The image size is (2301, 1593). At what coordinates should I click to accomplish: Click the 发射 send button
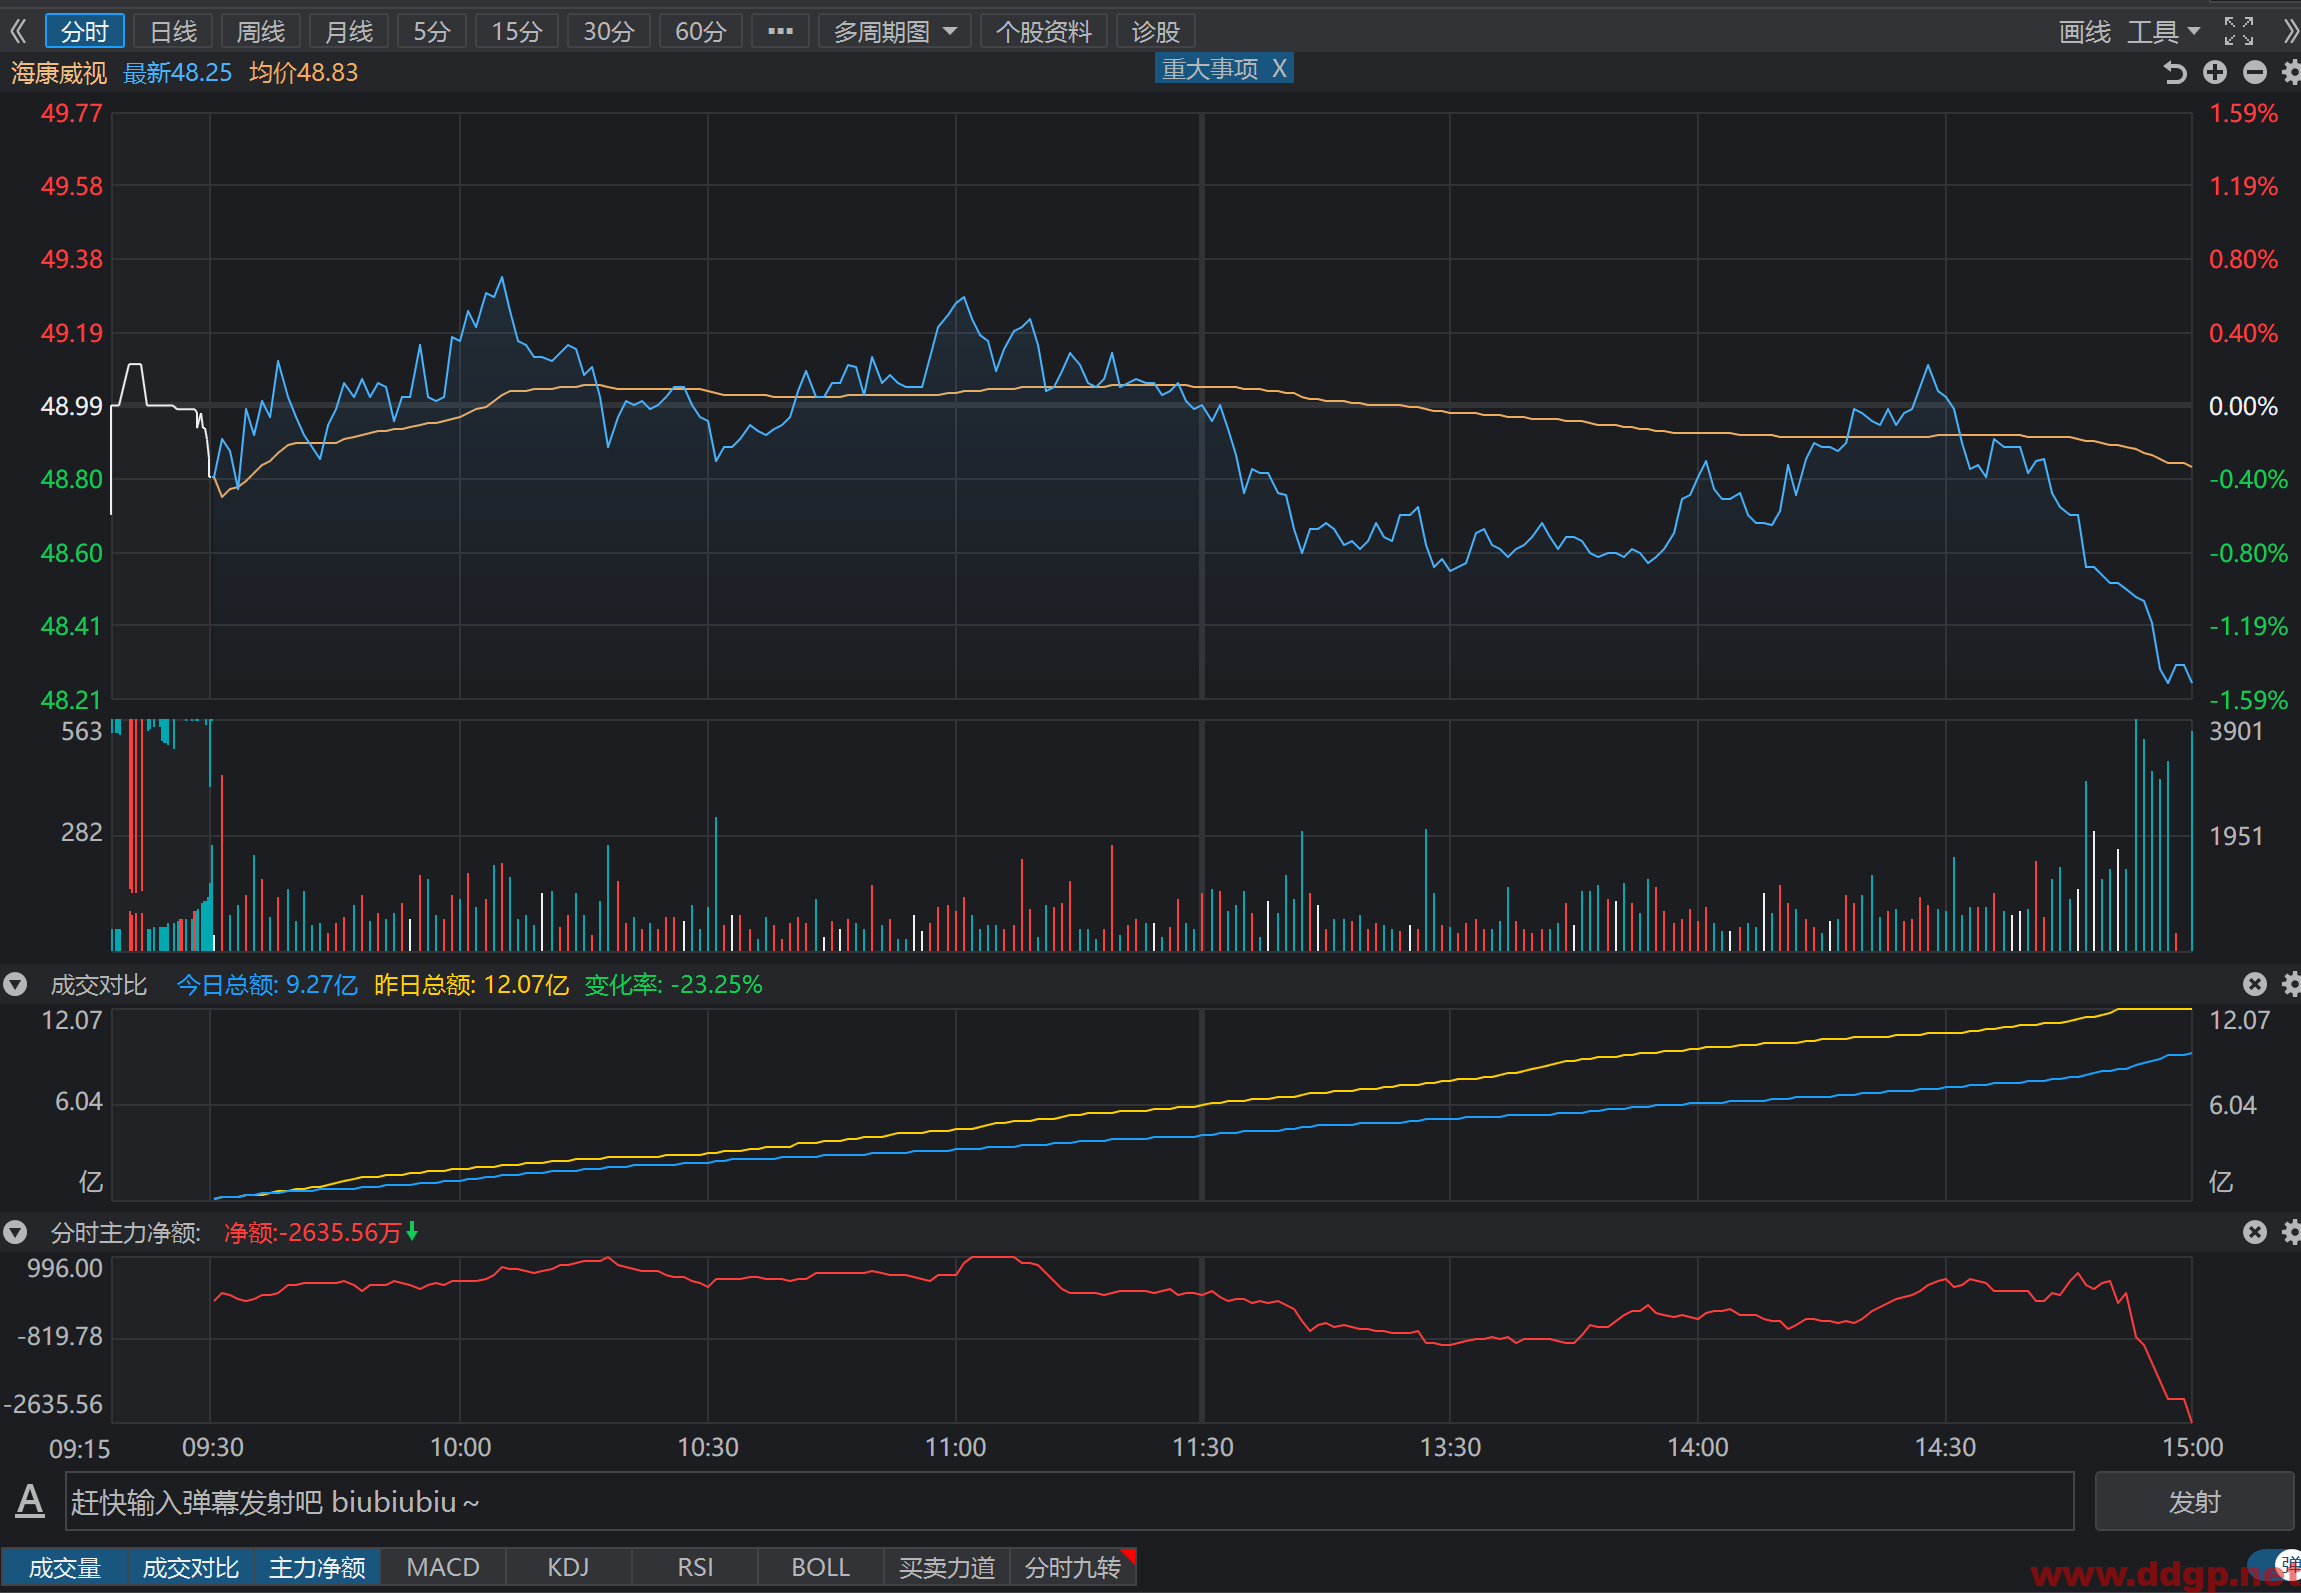(x=2194, y=1501)
